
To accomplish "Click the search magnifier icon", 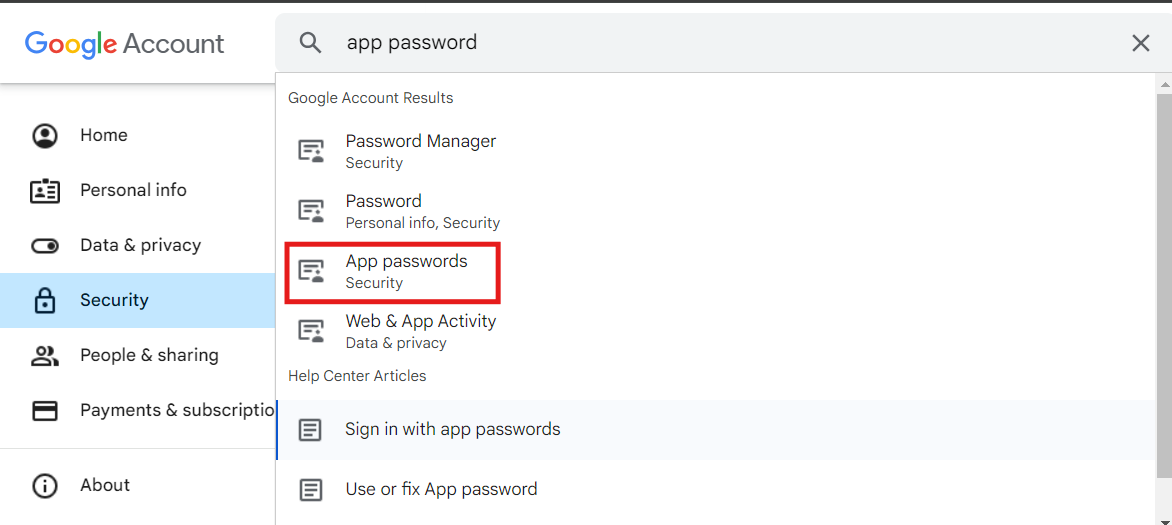I will [x=310, y=43].
